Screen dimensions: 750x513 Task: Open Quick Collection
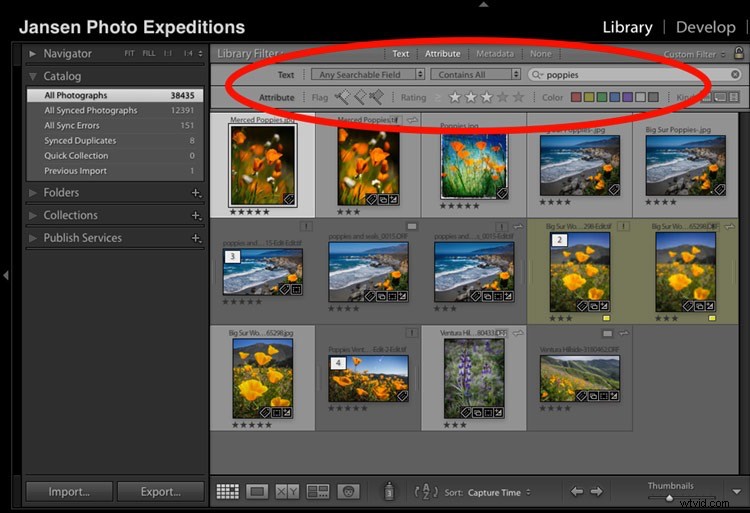(115, 155)
